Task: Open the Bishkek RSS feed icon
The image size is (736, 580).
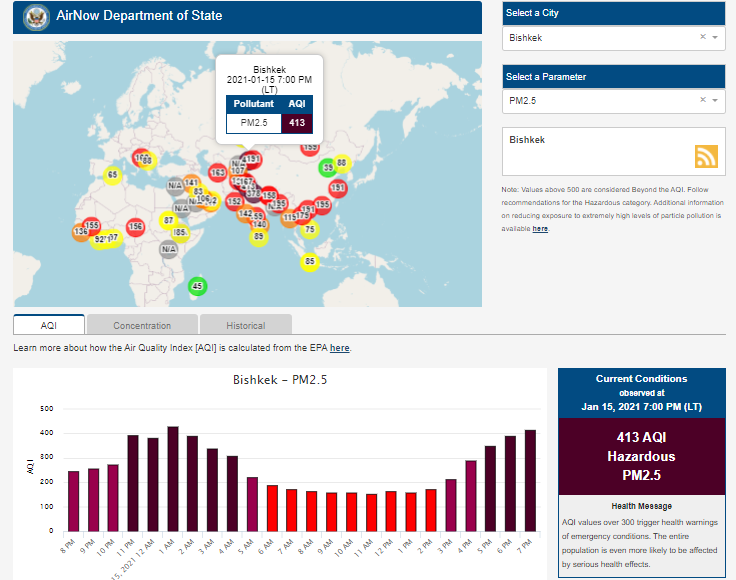Action: (706, 157)
